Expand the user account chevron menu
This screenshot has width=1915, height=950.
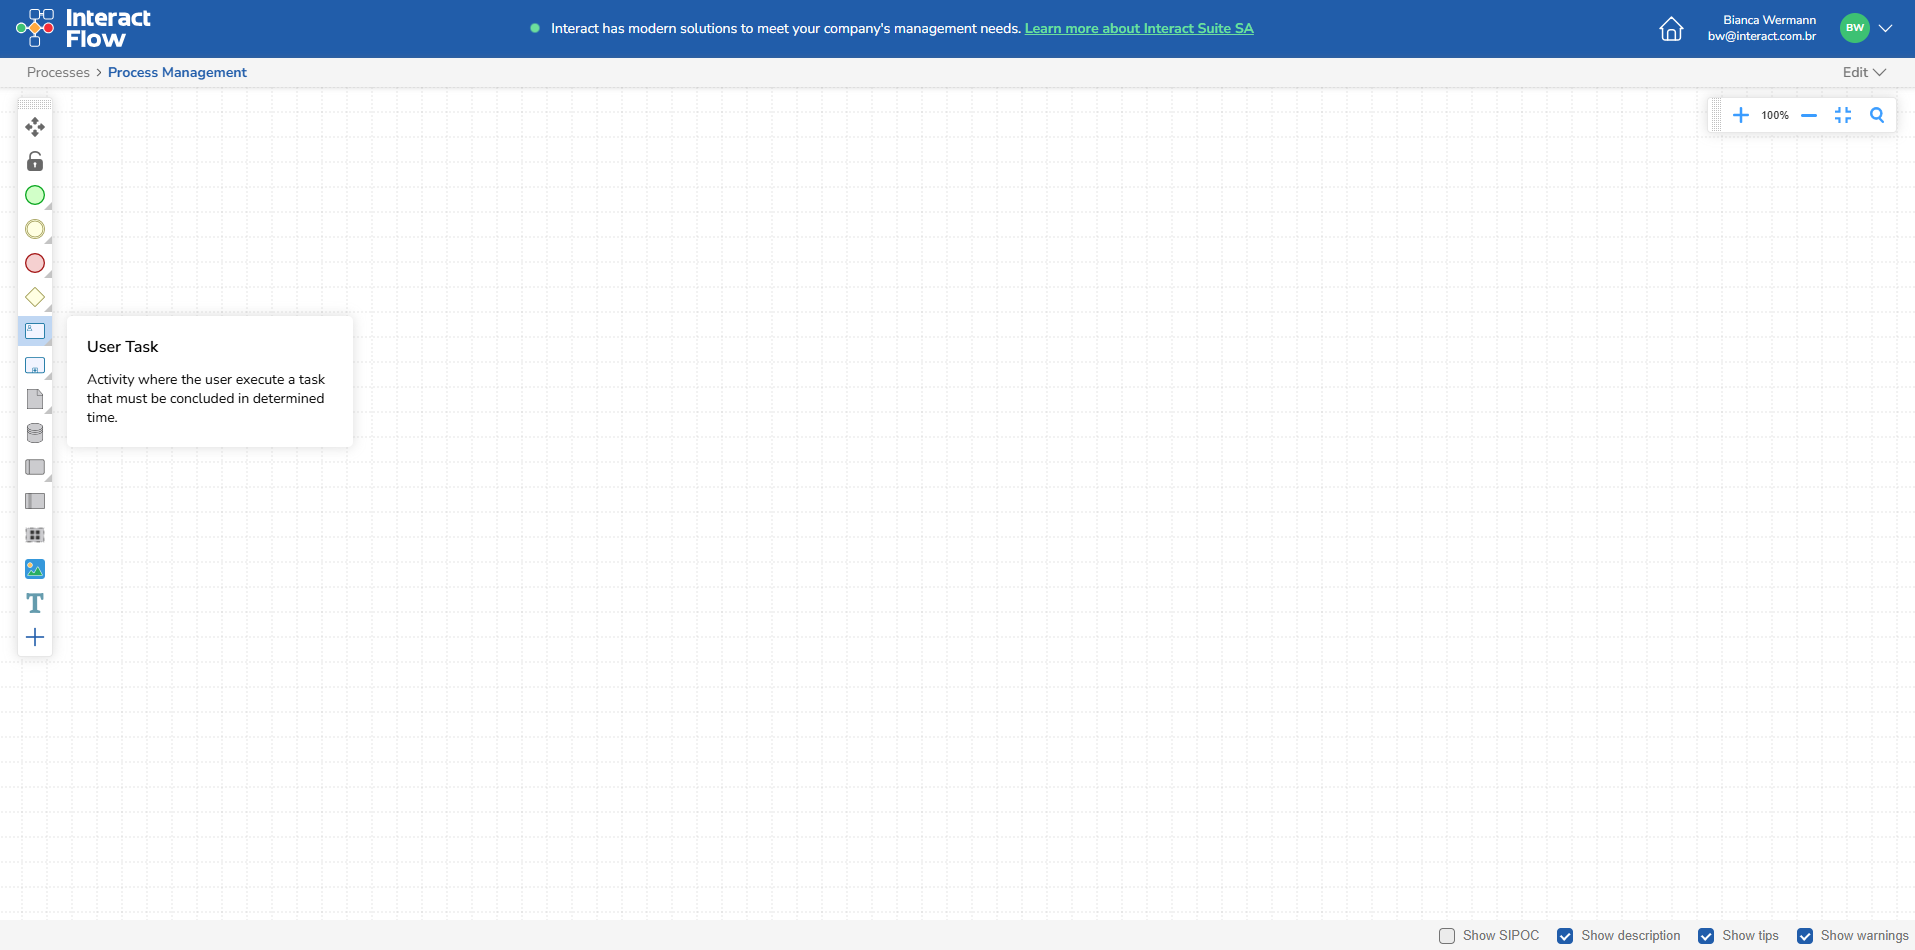coord(1885,28)
